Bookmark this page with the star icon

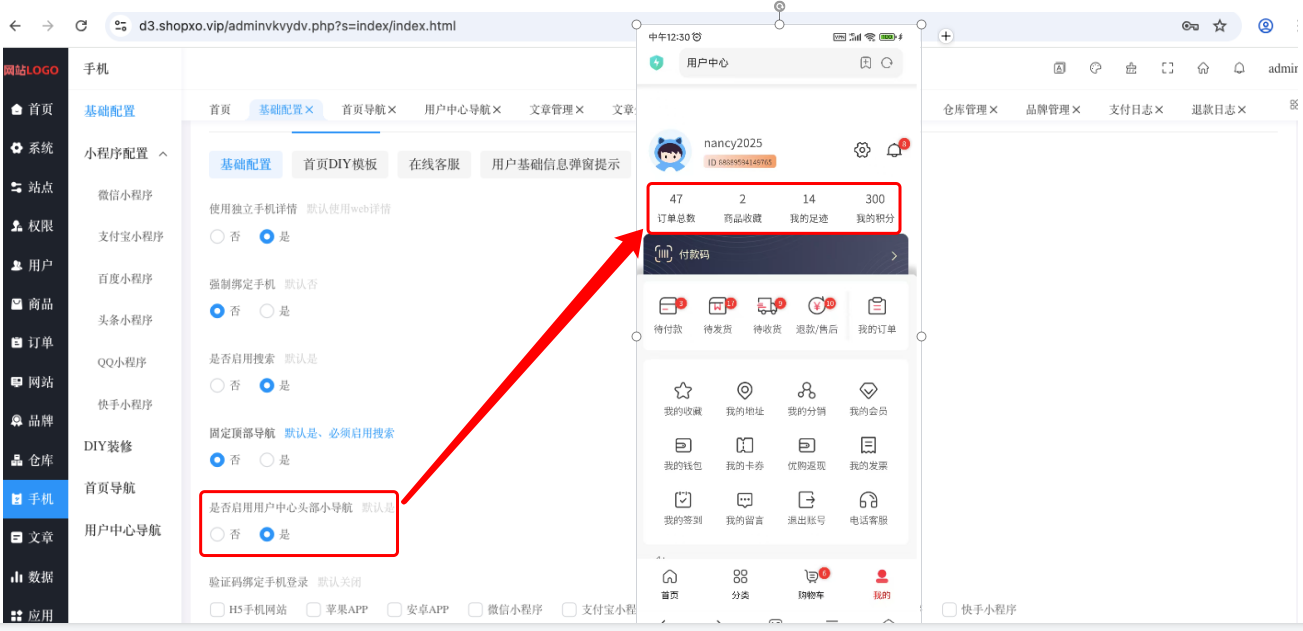(1220, 26)
